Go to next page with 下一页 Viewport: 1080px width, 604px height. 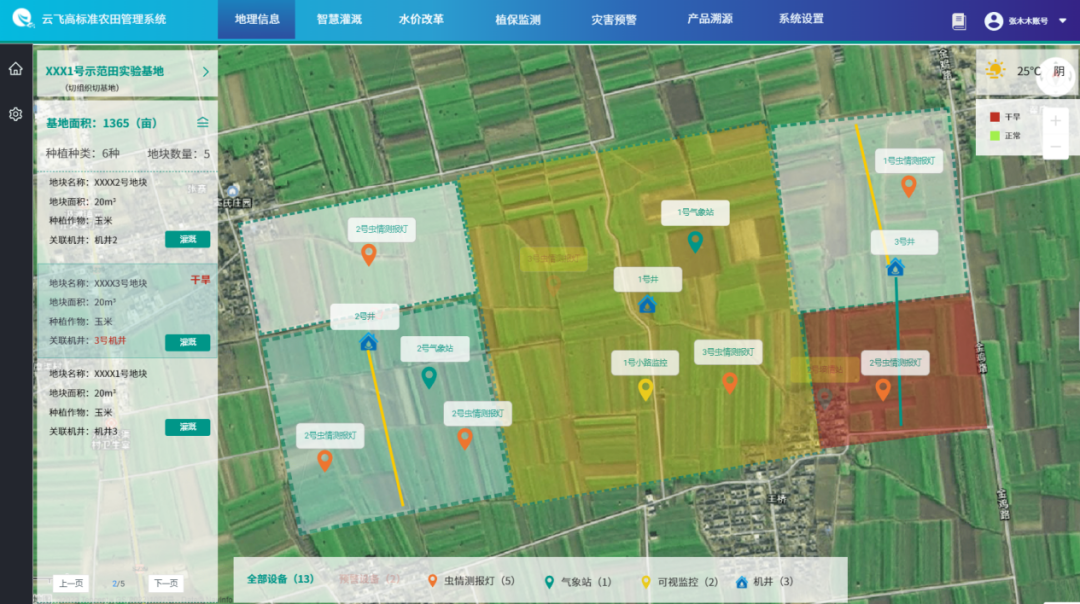coord(166,583)
